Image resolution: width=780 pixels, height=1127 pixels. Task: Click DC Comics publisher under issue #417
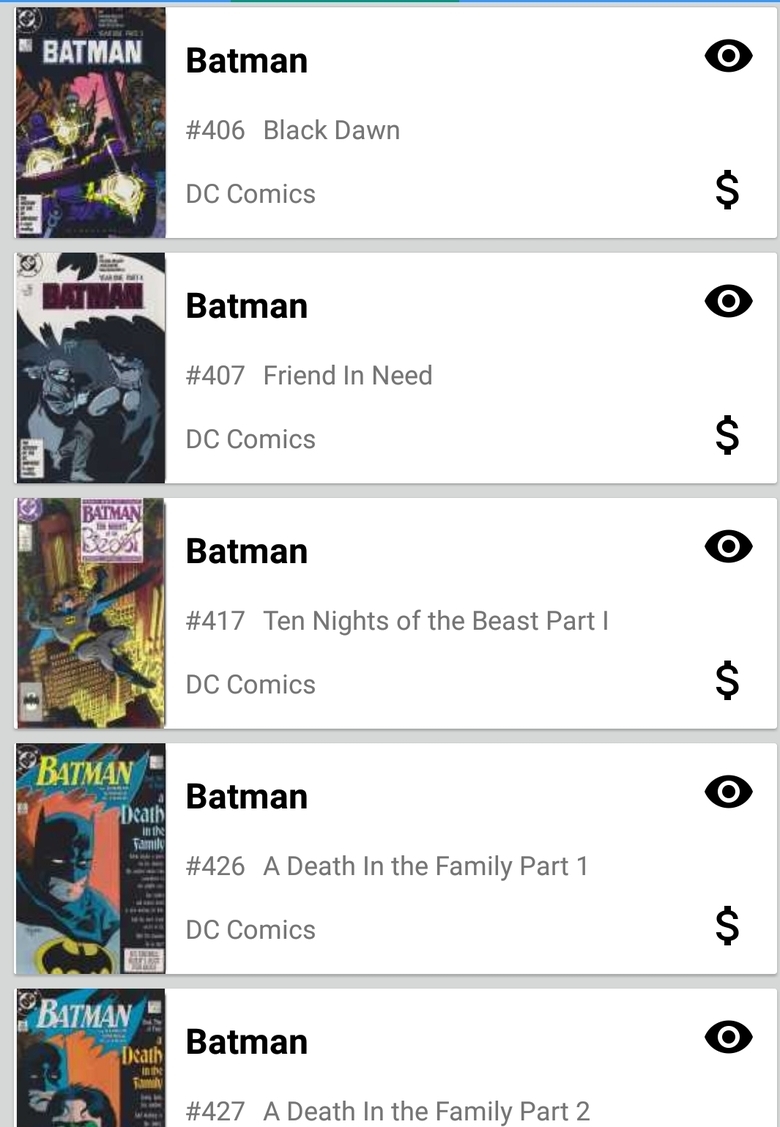pyautogui.click(x=250, y=684)
